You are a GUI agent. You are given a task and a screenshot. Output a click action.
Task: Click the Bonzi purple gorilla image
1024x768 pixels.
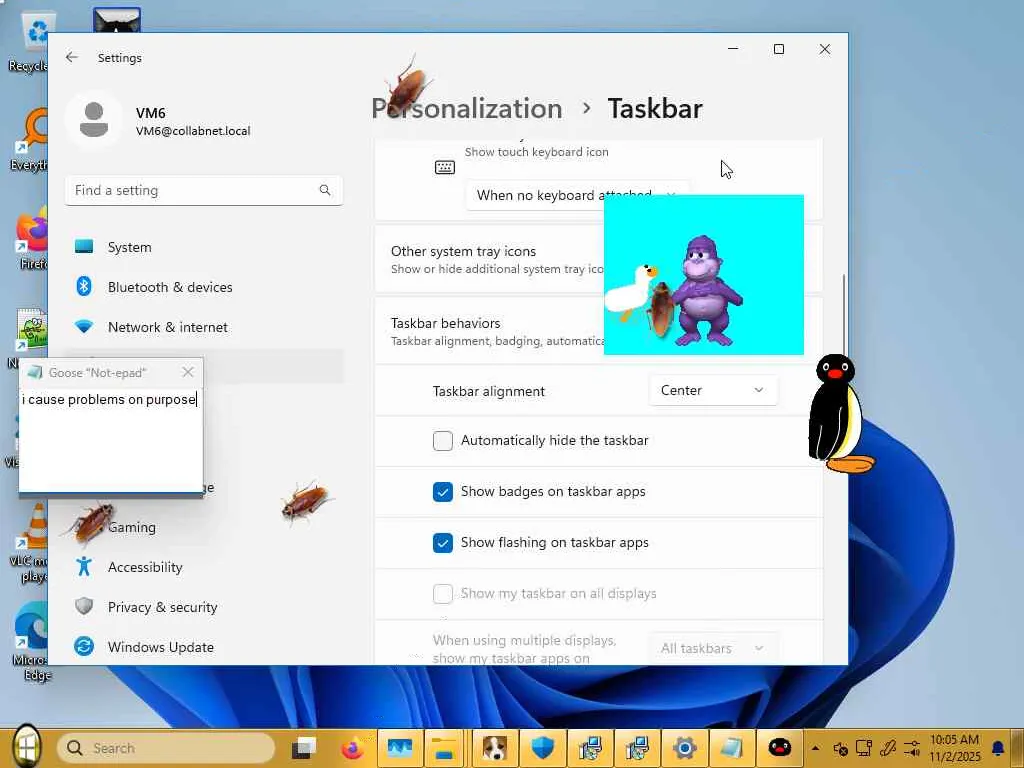707,292
